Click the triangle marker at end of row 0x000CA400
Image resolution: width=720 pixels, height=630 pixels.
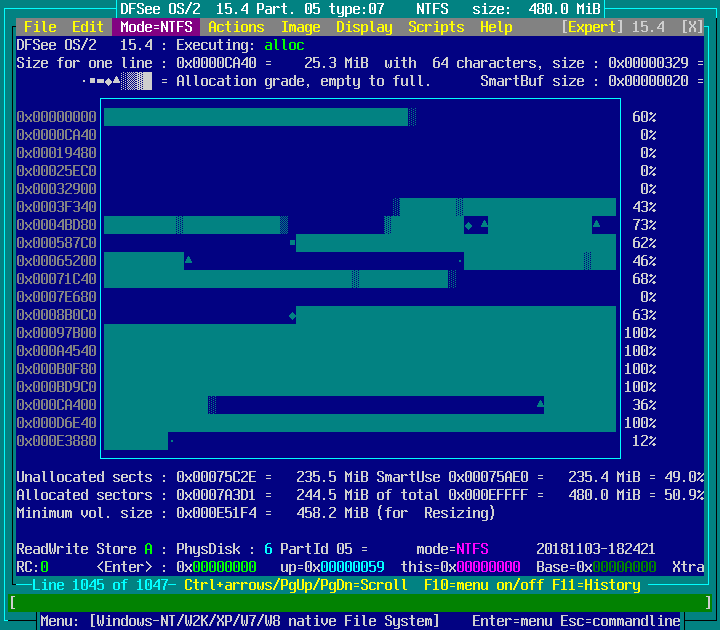click(x=540, y=404)
